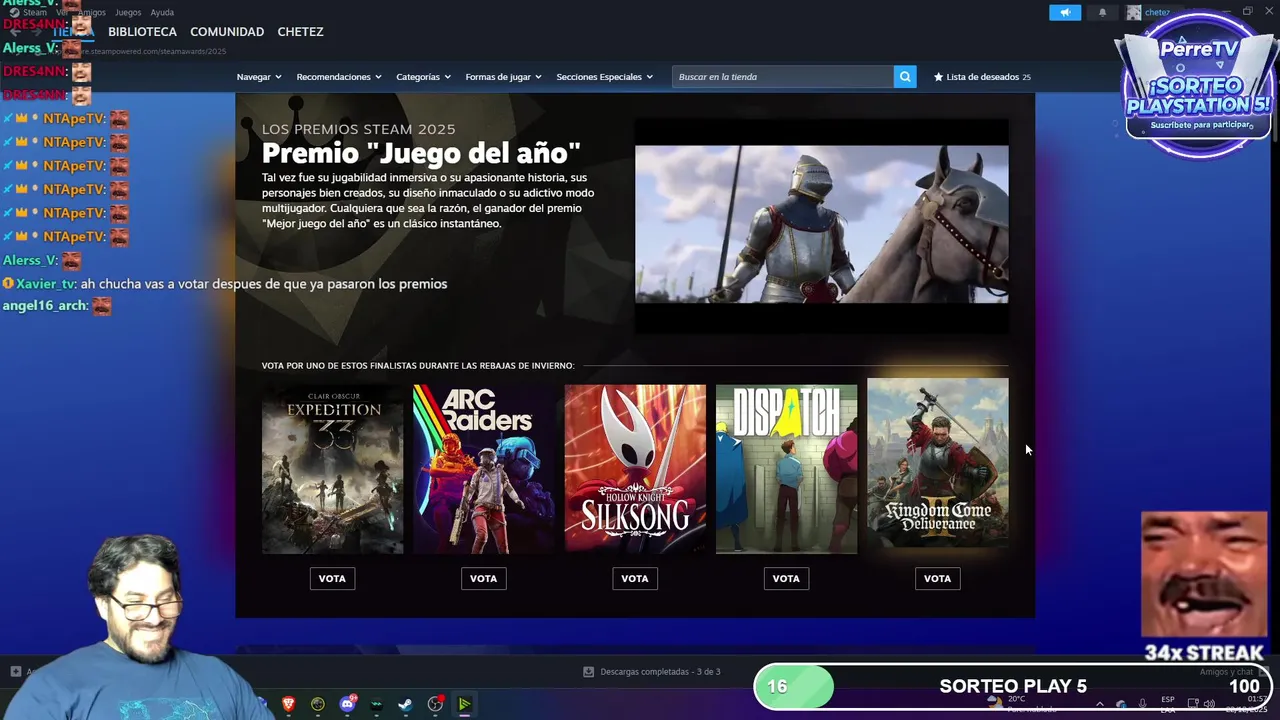1280x720 pixels.
Task: Click the blue announcements megaphone icon
Action: 1065,13
